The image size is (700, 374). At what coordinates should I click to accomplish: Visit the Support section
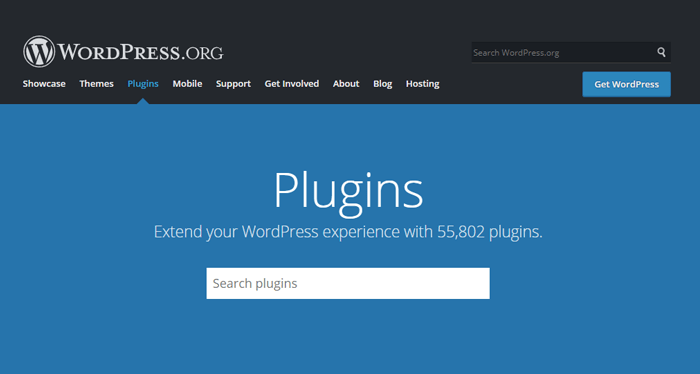pos(233,84)
